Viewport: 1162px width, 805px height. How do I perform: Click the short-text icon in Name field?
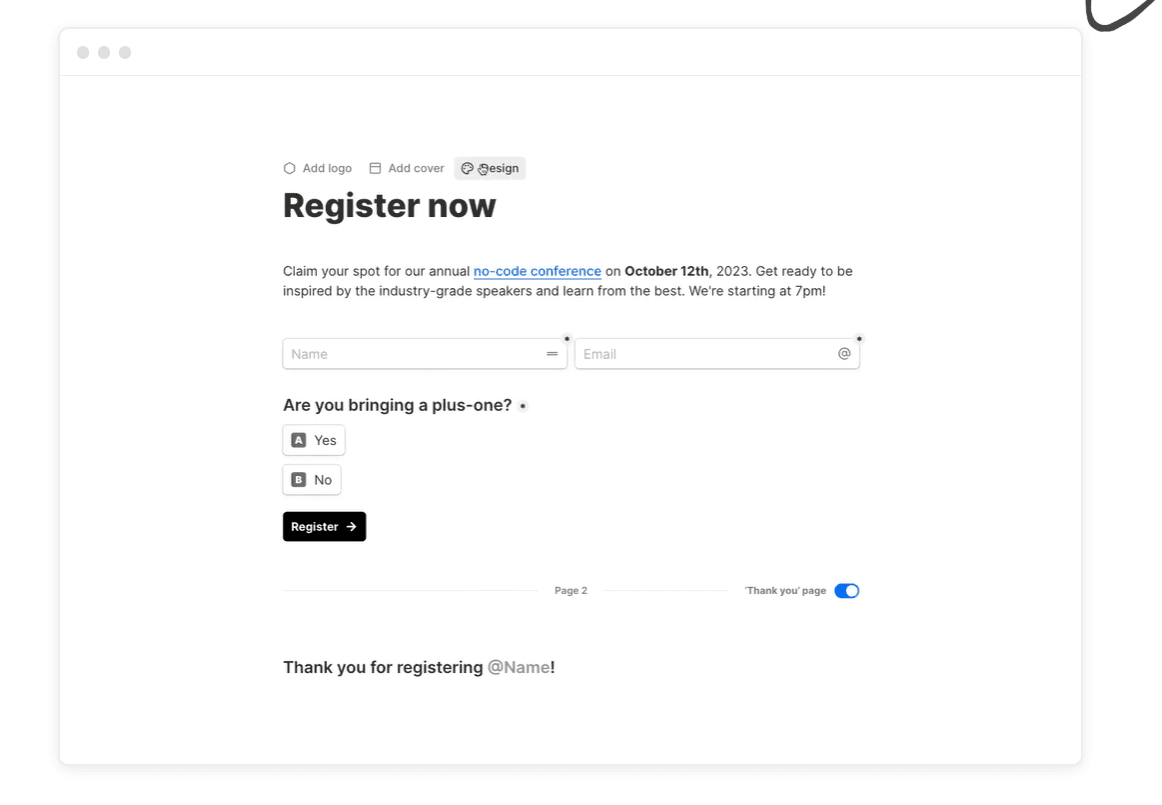pos(552,354)
